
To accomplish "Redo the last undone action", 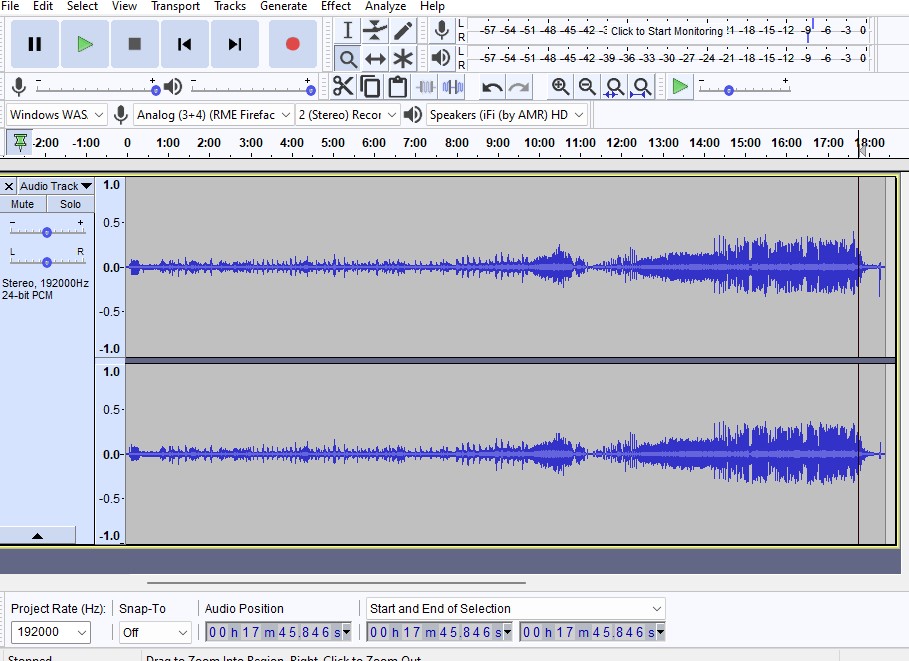I will point(519,88).
